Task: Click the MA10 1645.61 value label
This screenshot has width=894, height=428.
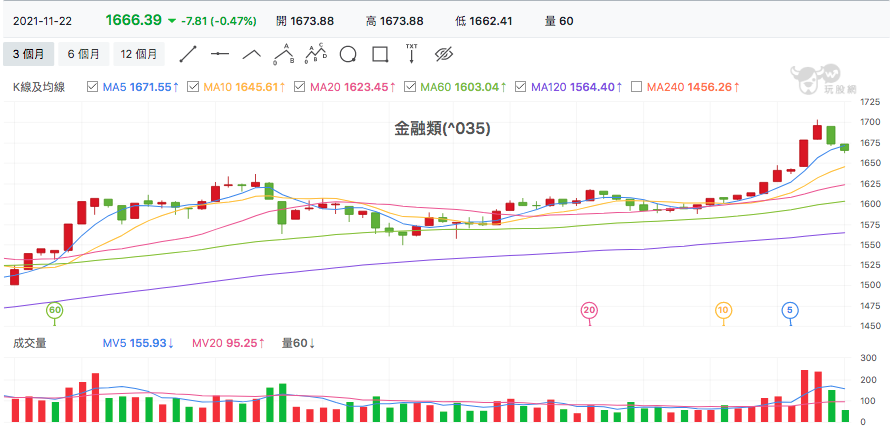Action: (x=244, y=87)
